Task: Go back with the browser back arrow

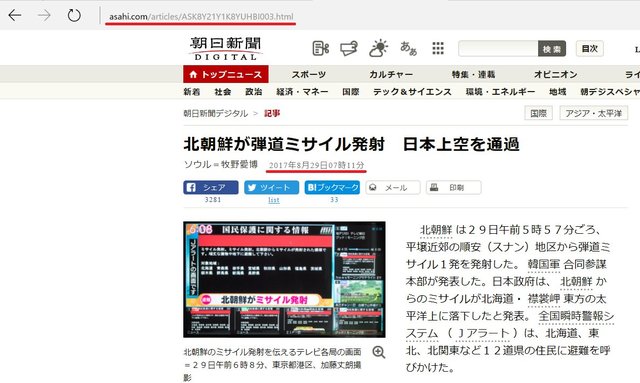Action: [15, 16]
